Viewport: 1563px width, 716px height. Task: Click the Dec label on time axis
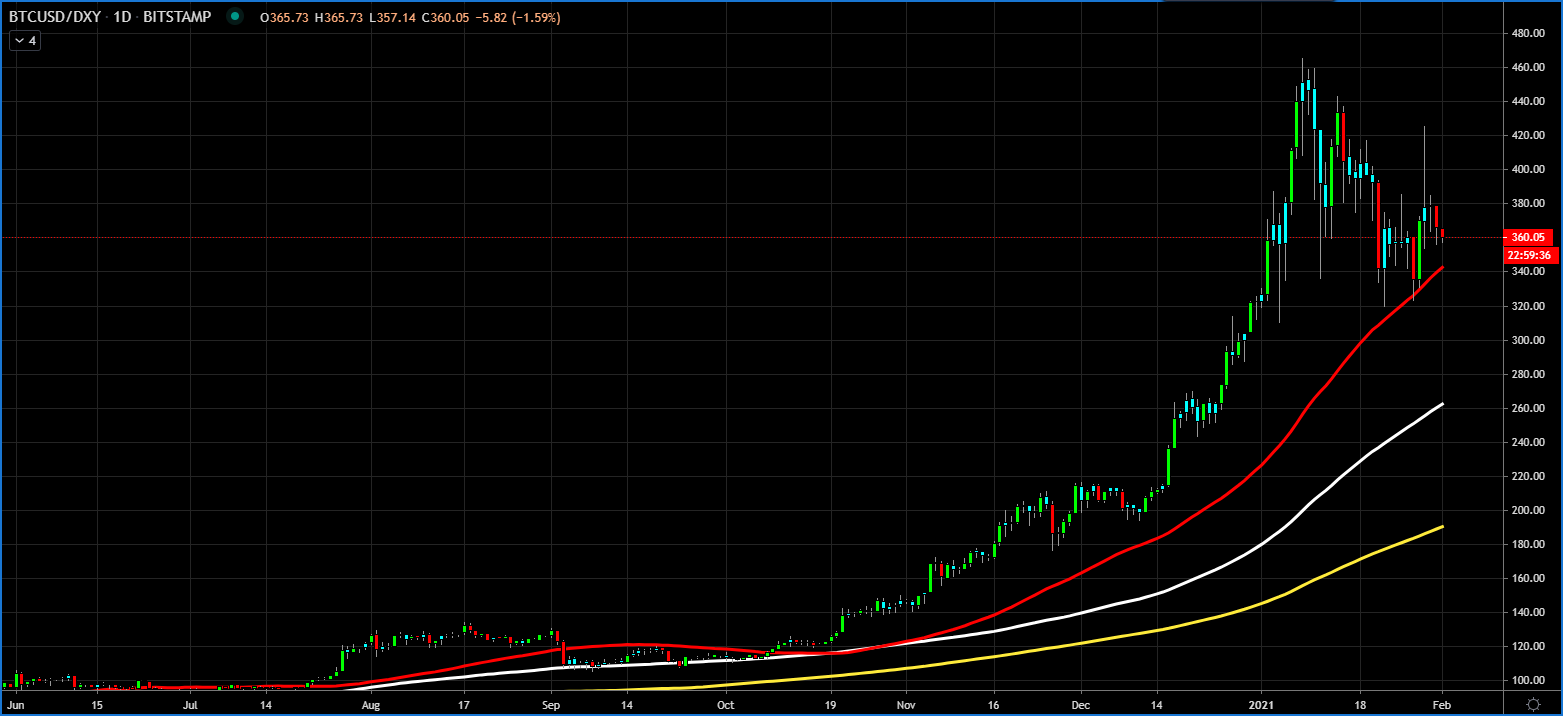(1080, 704)
